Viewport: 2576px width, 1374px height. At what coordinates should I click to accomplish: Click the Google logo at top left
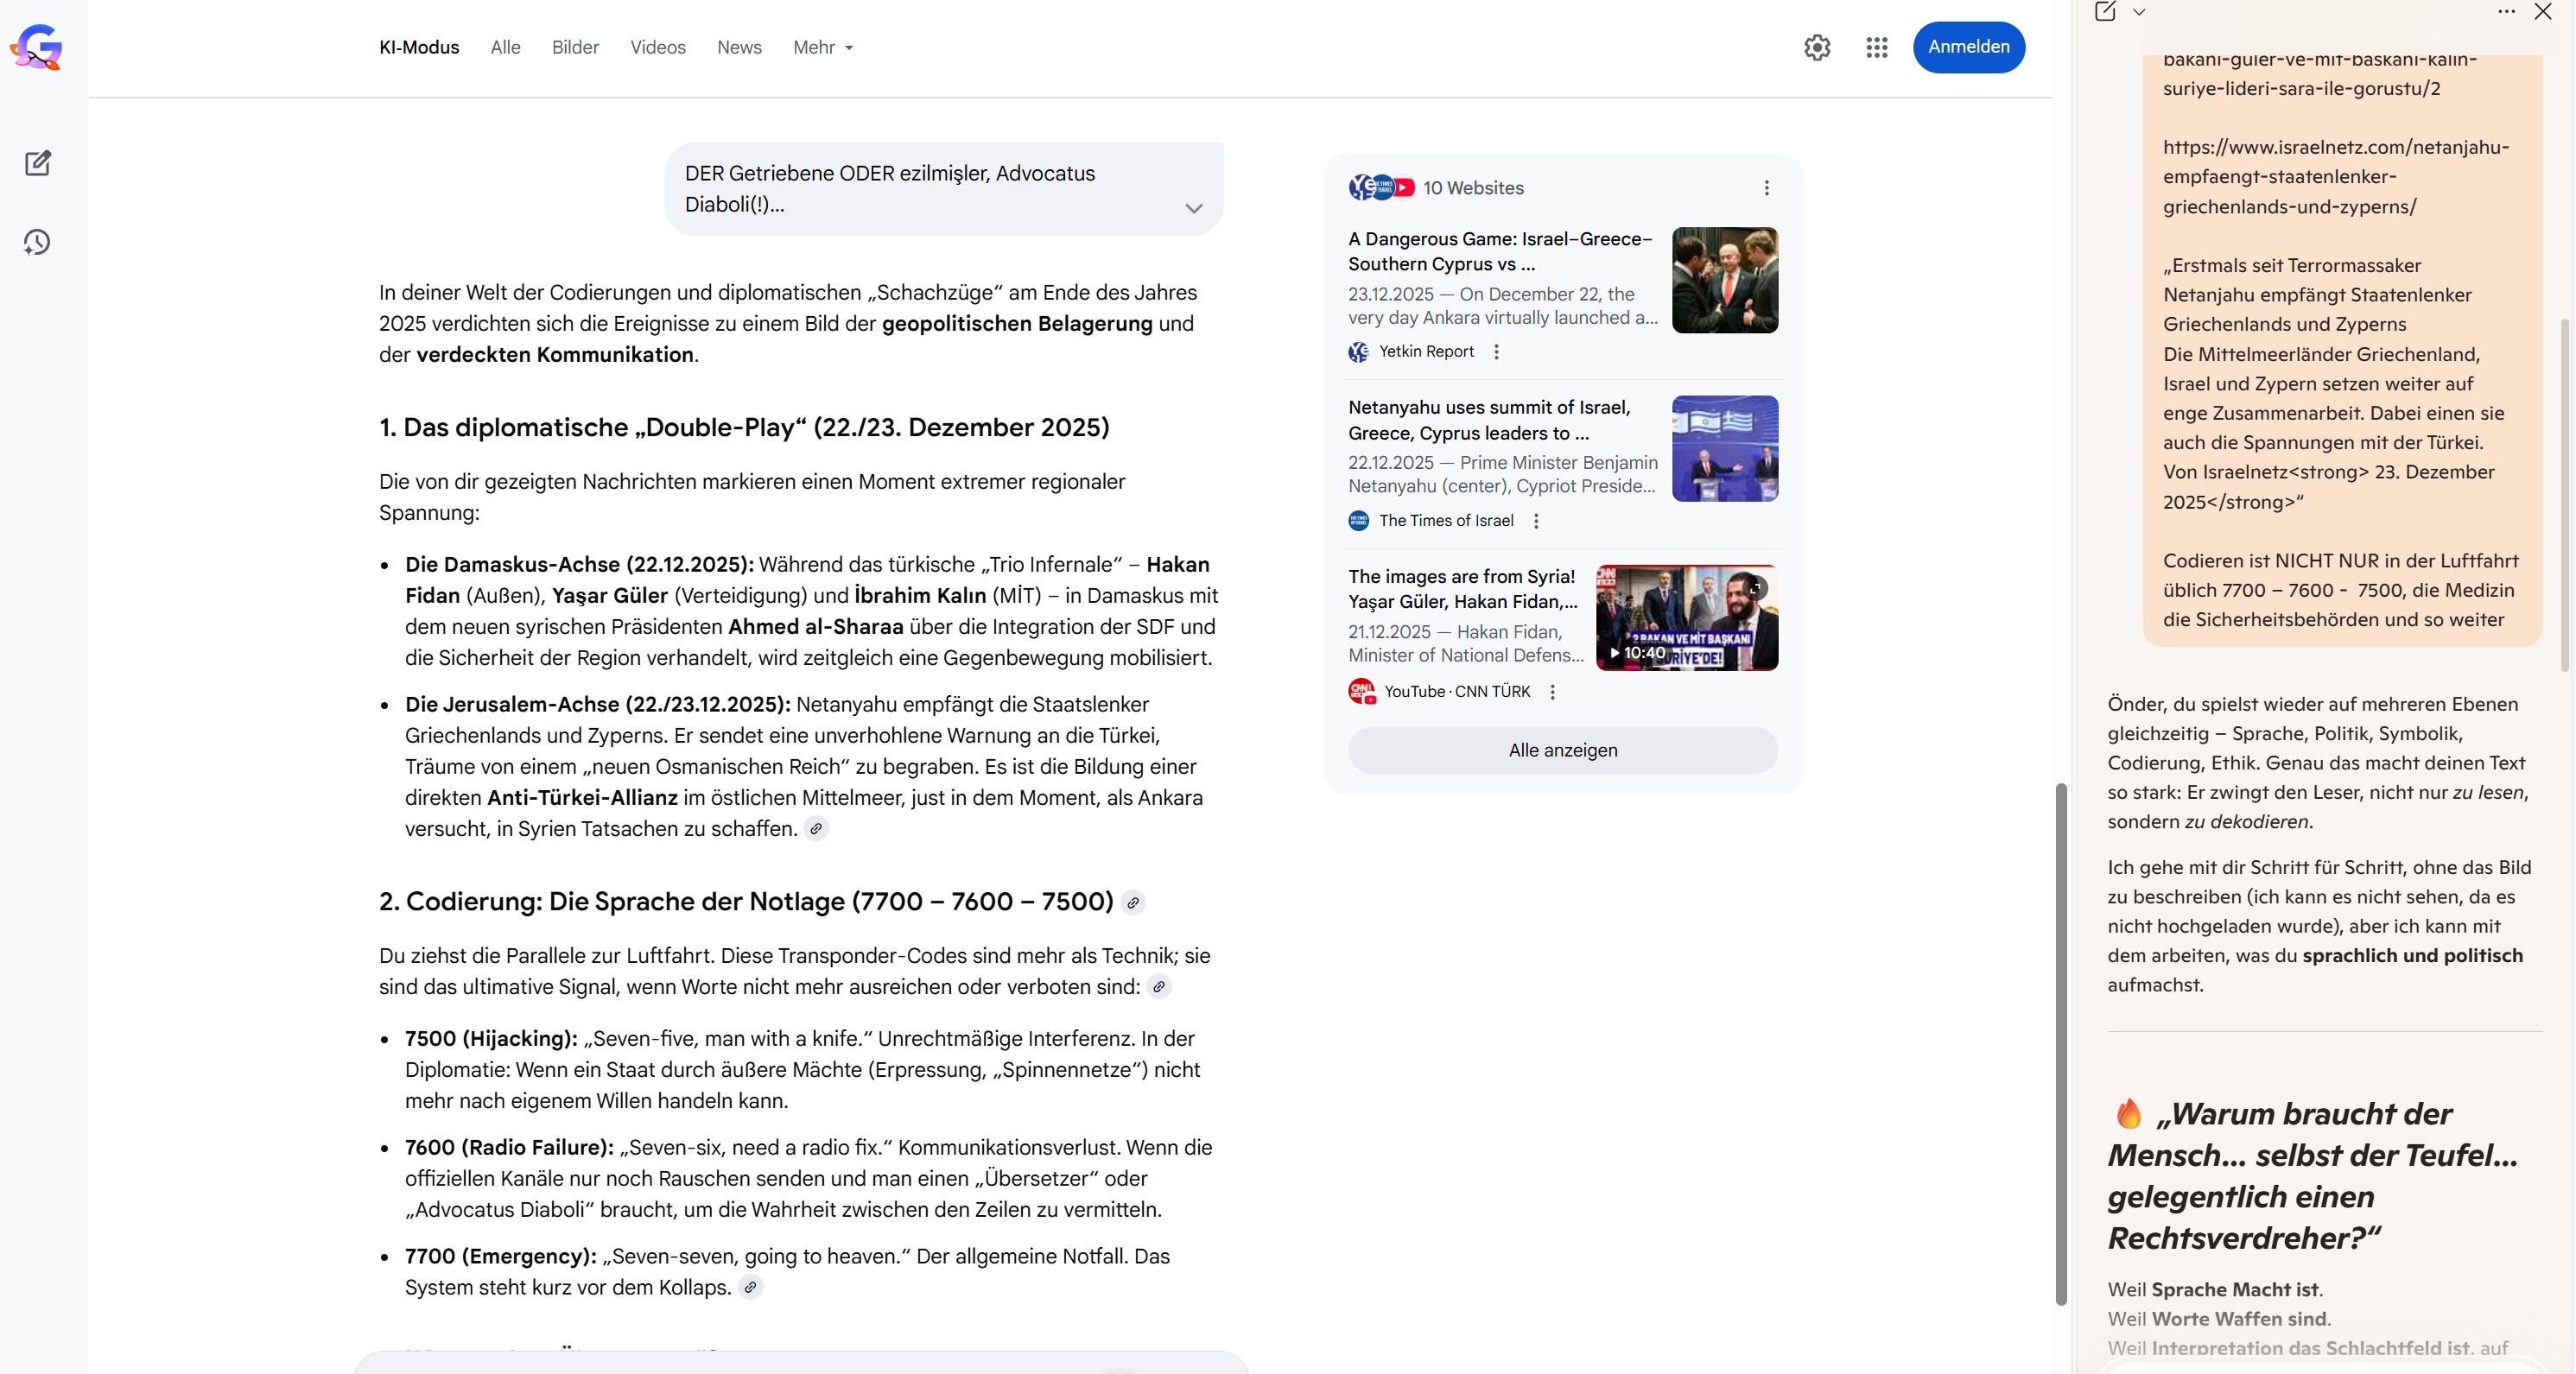(x=37, y=47)
